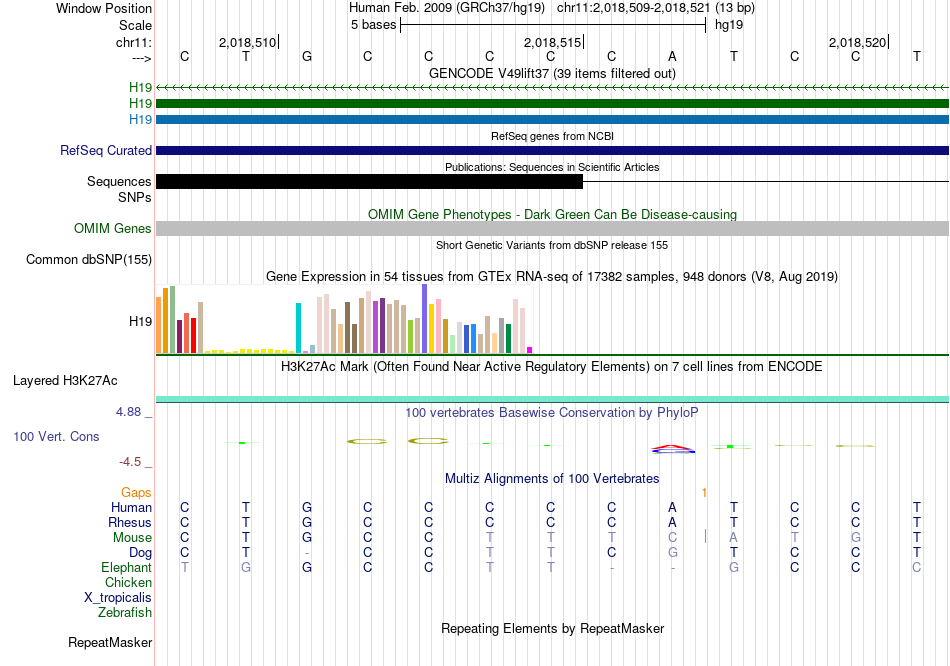Viewport: 950px width, 666px height.
Task: Click the red and blue PhyloP peak
Action: (x=673, y=448)
